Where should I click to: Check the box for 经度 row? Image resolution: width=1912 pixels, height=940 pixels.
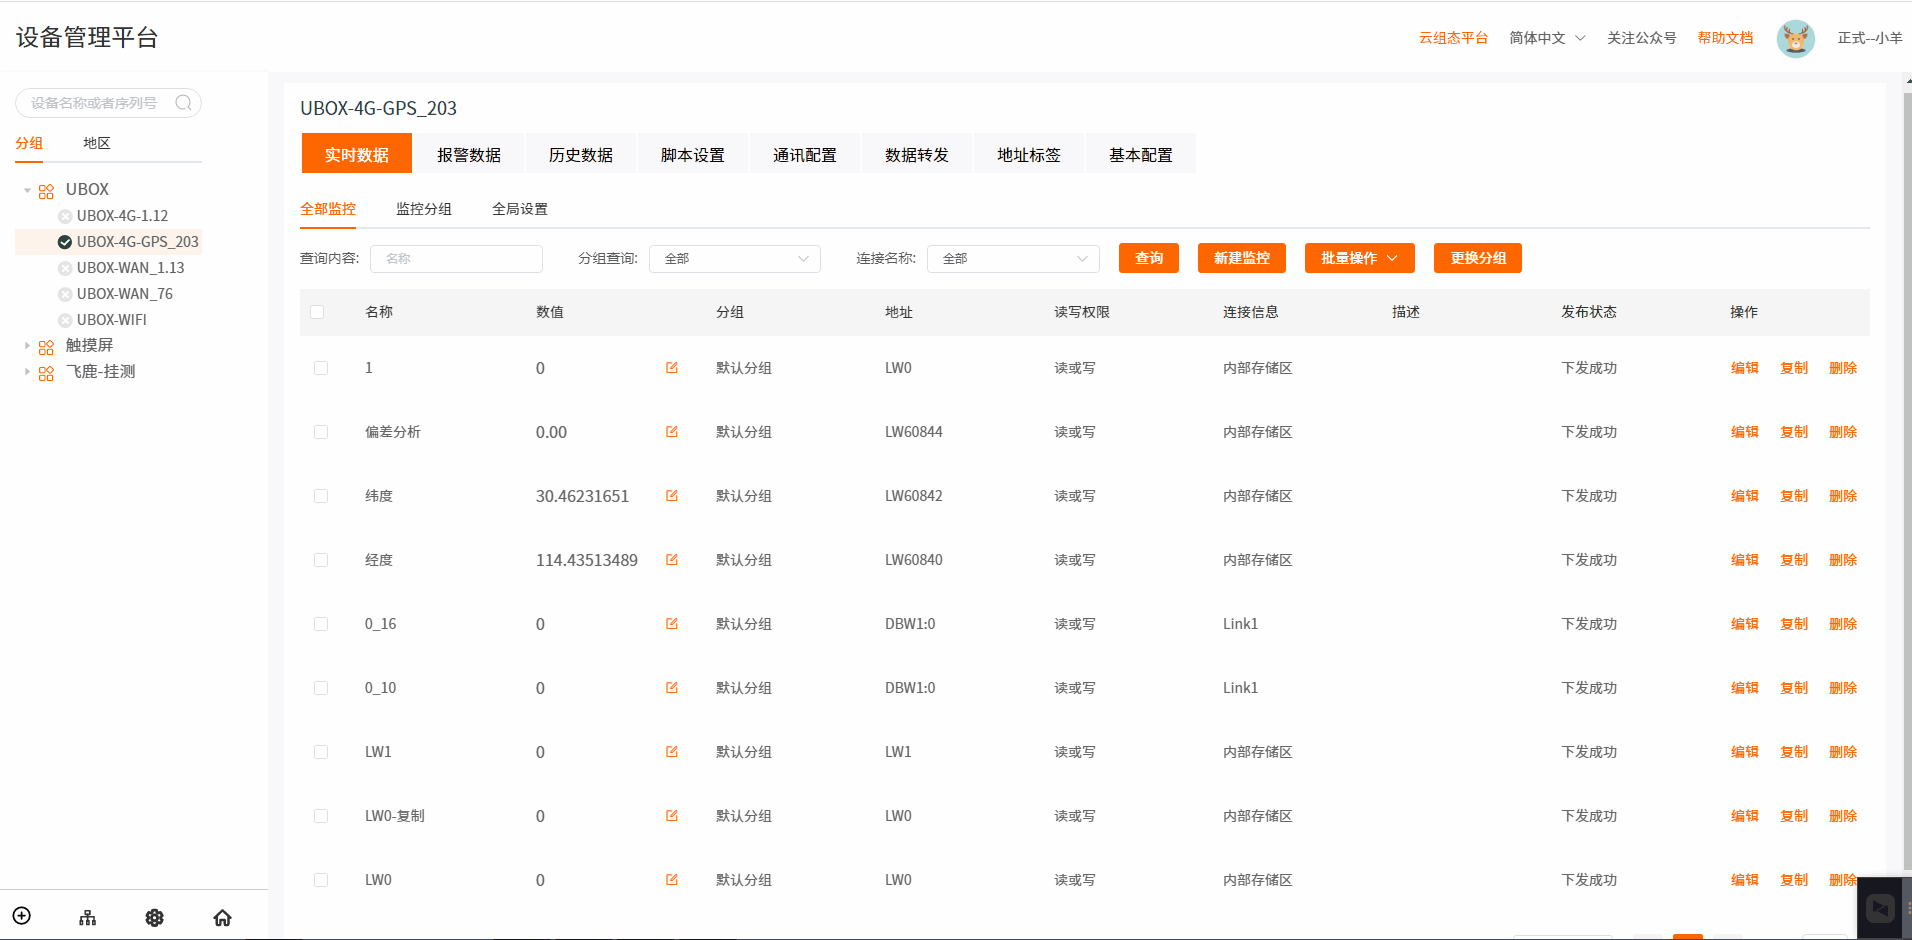321,560
